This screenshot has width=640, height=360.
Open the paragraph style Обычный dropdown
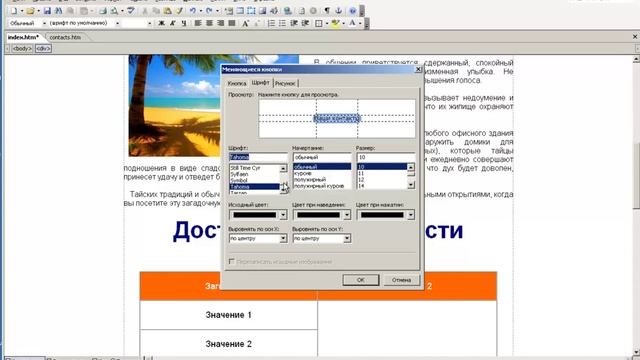[44, 23]
